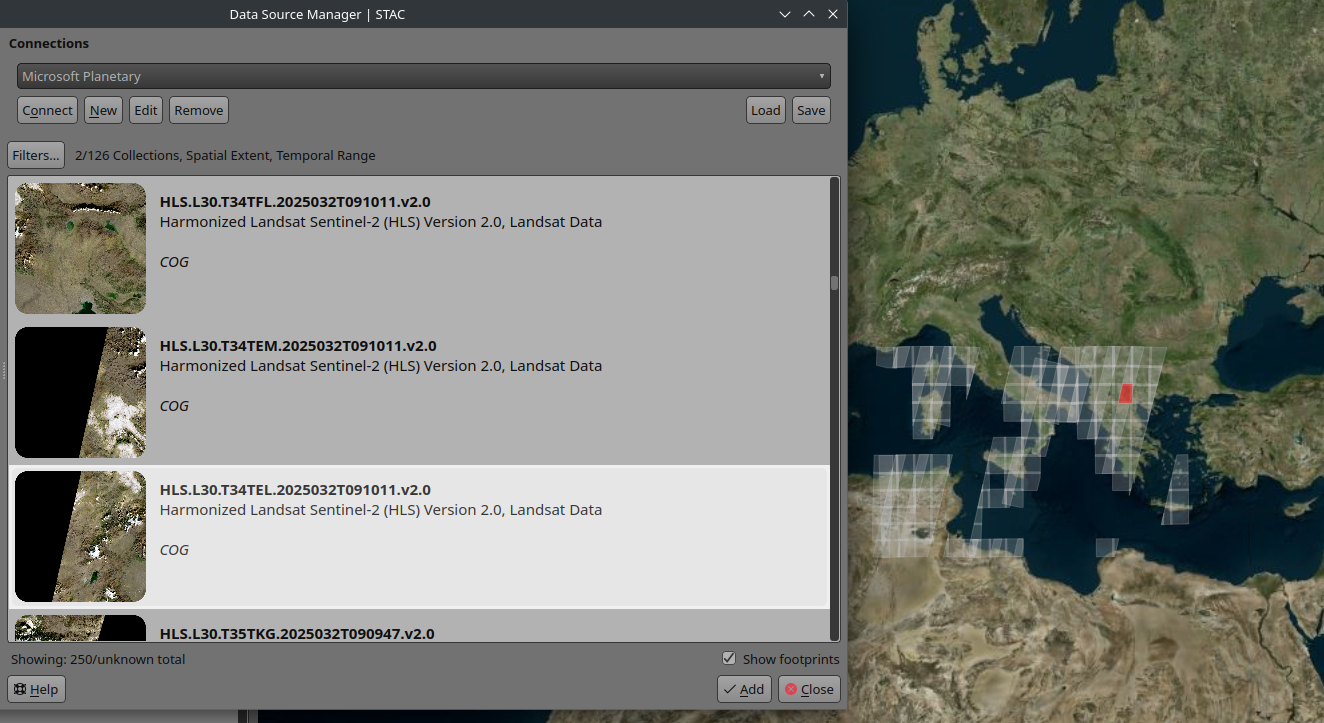
Task: Click the left-edge splitter handle of the dialog
Action: [x=4, y=371]
